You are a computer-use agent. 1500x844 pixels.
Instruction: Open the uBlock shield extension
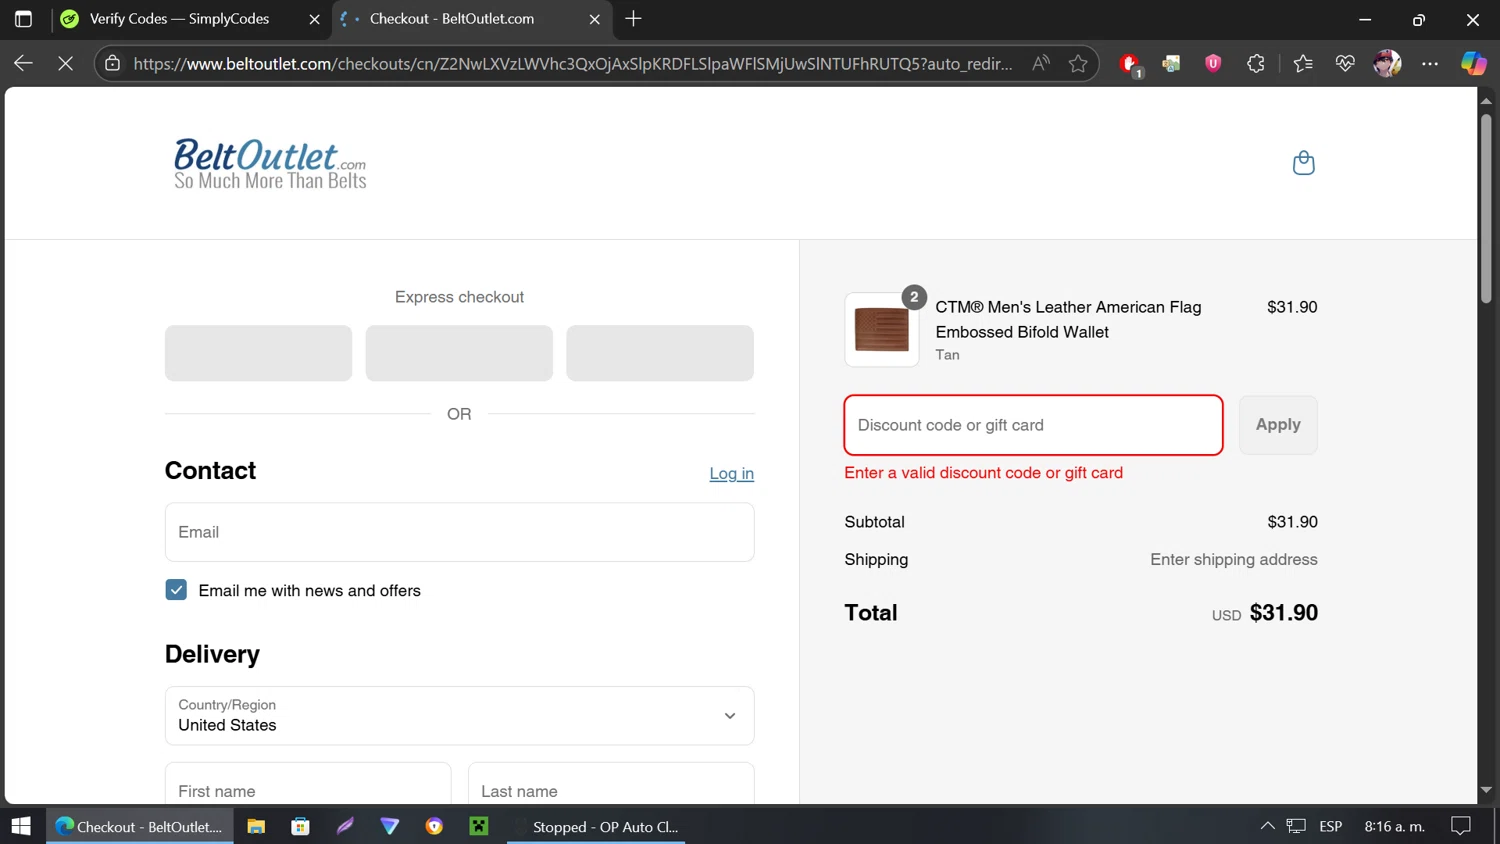coord(1213,63)
